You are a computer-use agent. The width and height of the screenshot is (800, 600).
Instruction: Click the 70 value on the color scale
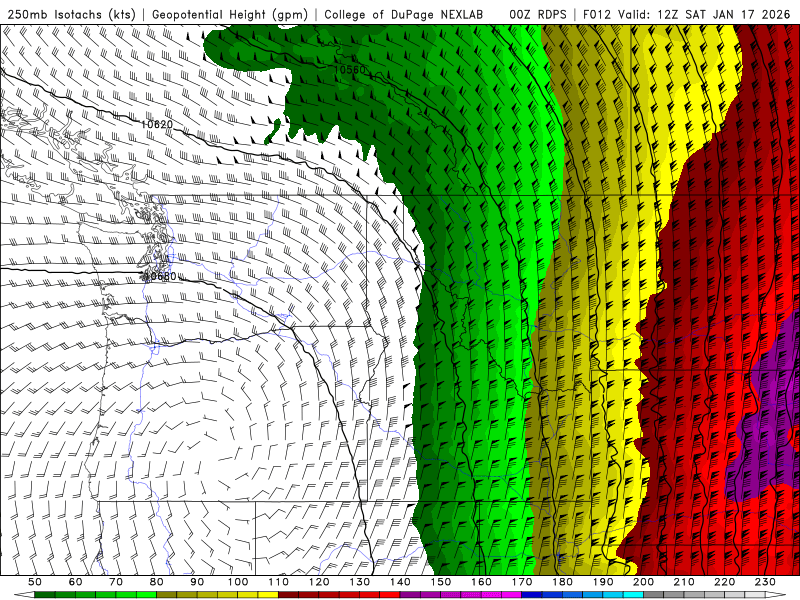(x=116, y=582)
